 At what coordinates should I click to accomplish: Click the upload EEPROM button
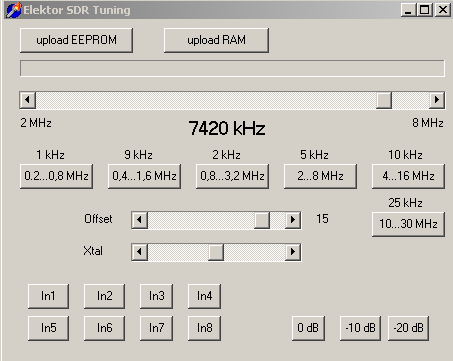point(76,40)
